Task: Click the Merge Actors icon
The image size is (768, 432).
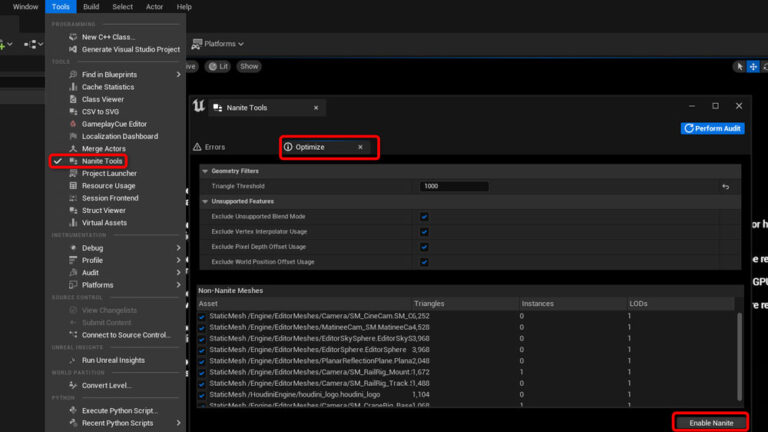Action: pyautogui.click(x=73, y=148)
